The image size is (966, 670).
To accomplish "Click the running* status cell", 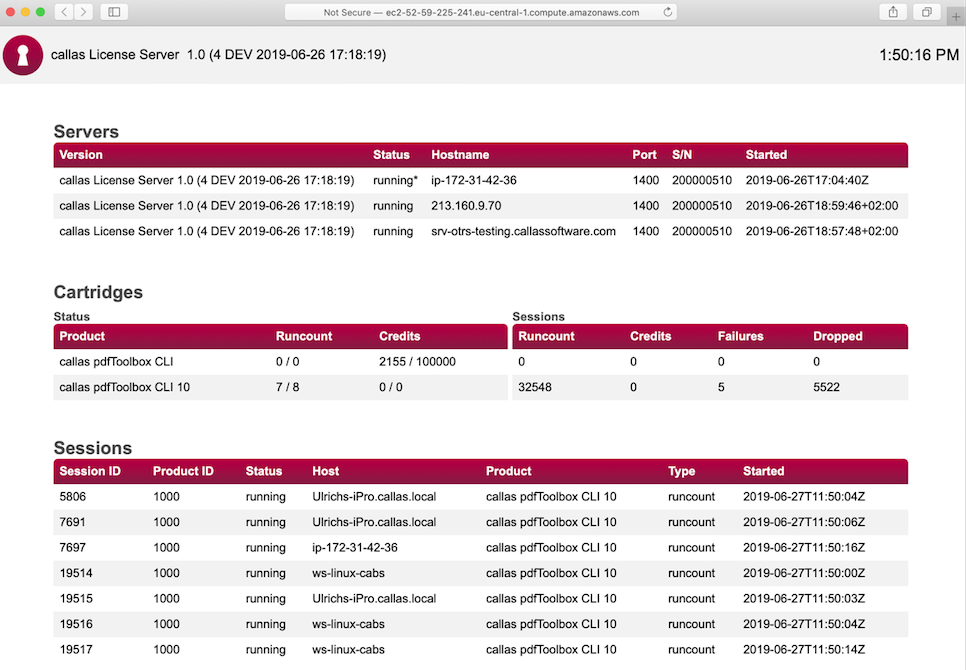I will point(395,180).
